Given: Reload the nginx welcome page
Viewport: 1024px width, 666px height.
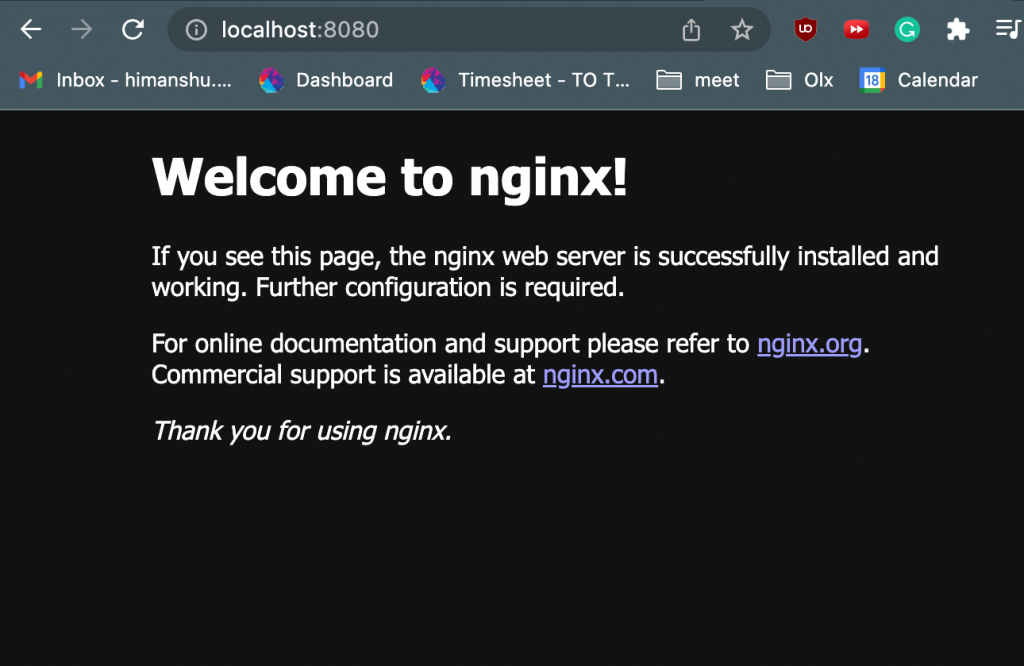Looking at the screenshot, I should [133, 29].
